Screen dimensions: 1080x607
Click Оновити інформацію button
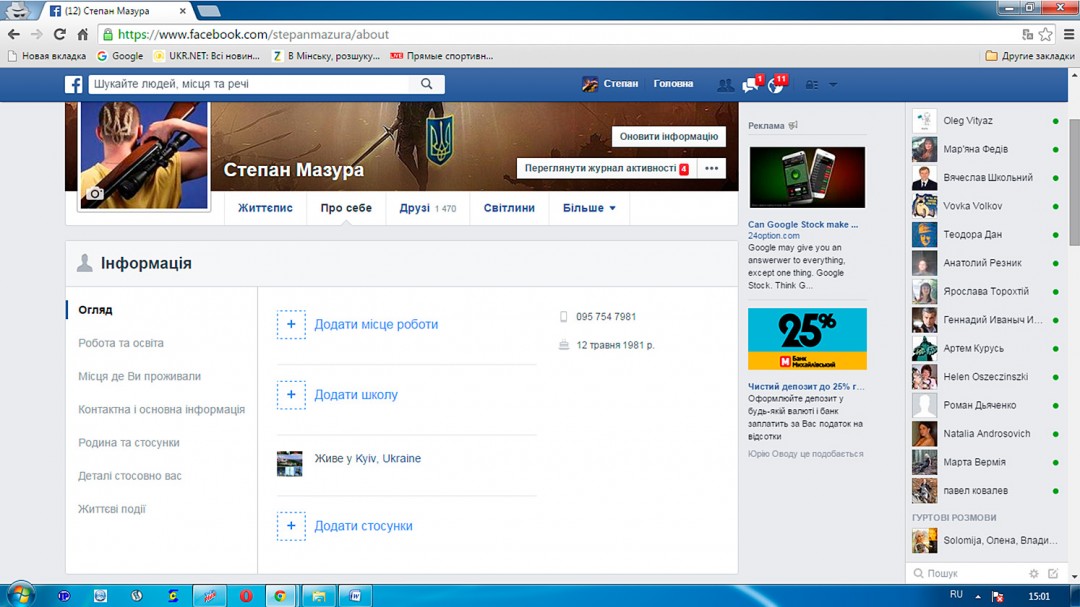[668, 137]
